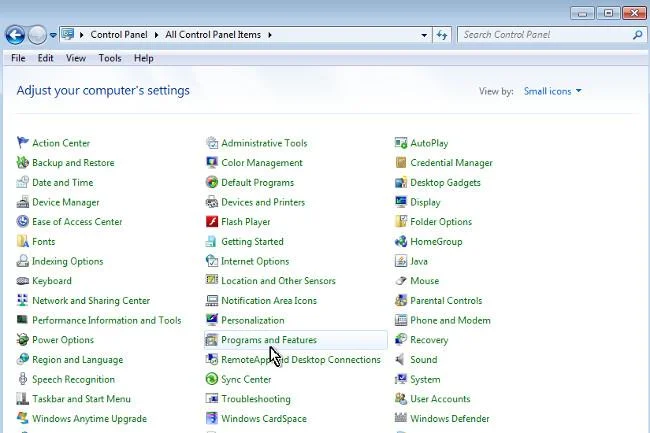Click the Internet Options icon
The height and width of the screenshot is (433, 650).
(212, 261)
